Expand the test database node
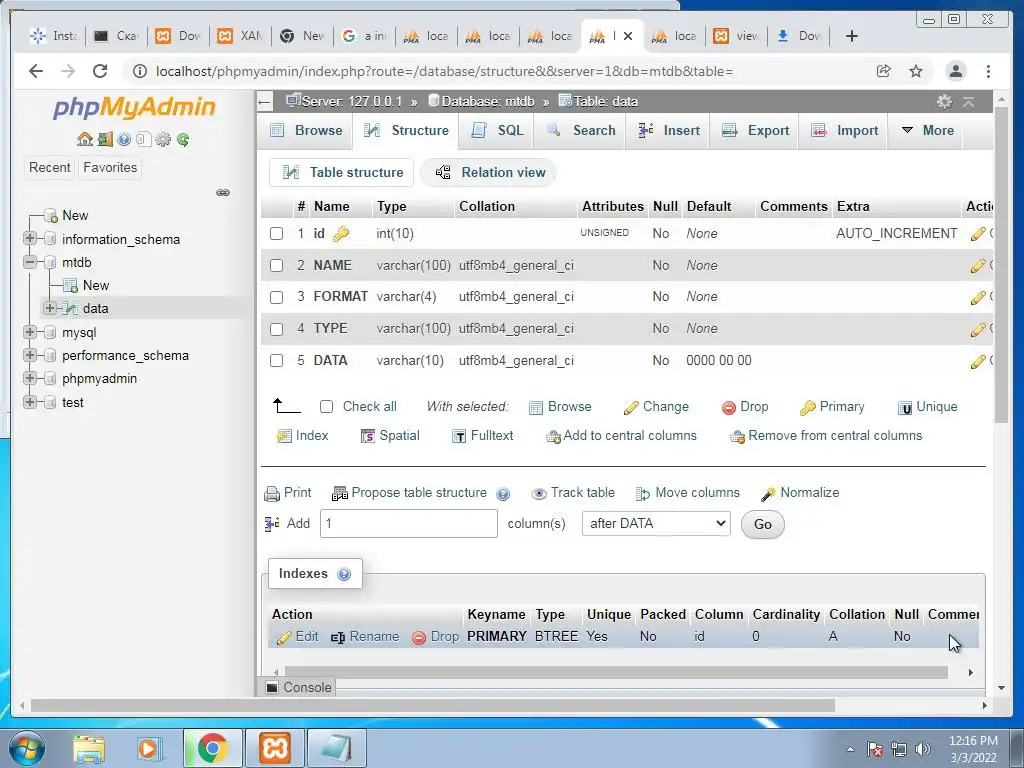The image size is (1024, 768). (x=29, y=402)
